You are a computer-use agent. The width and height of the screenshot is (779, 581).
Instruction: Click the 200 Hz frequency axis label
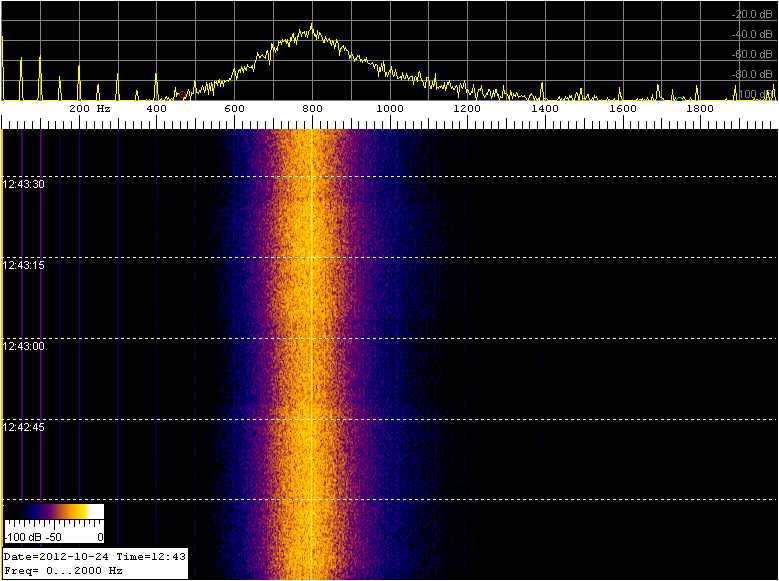click(88, 108)
